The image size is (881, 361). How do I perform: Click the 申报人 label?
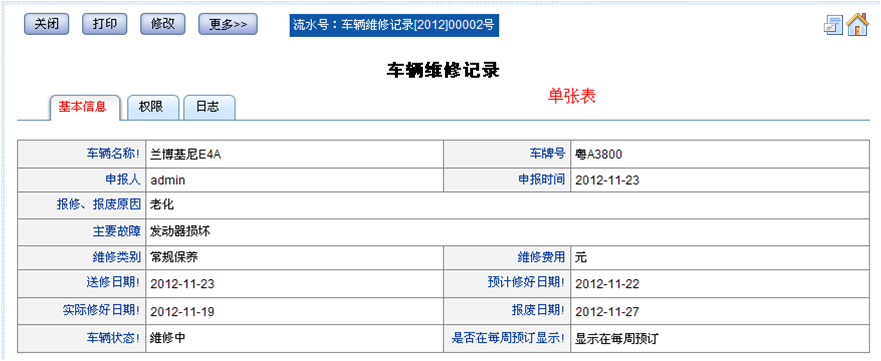[122, 179]
